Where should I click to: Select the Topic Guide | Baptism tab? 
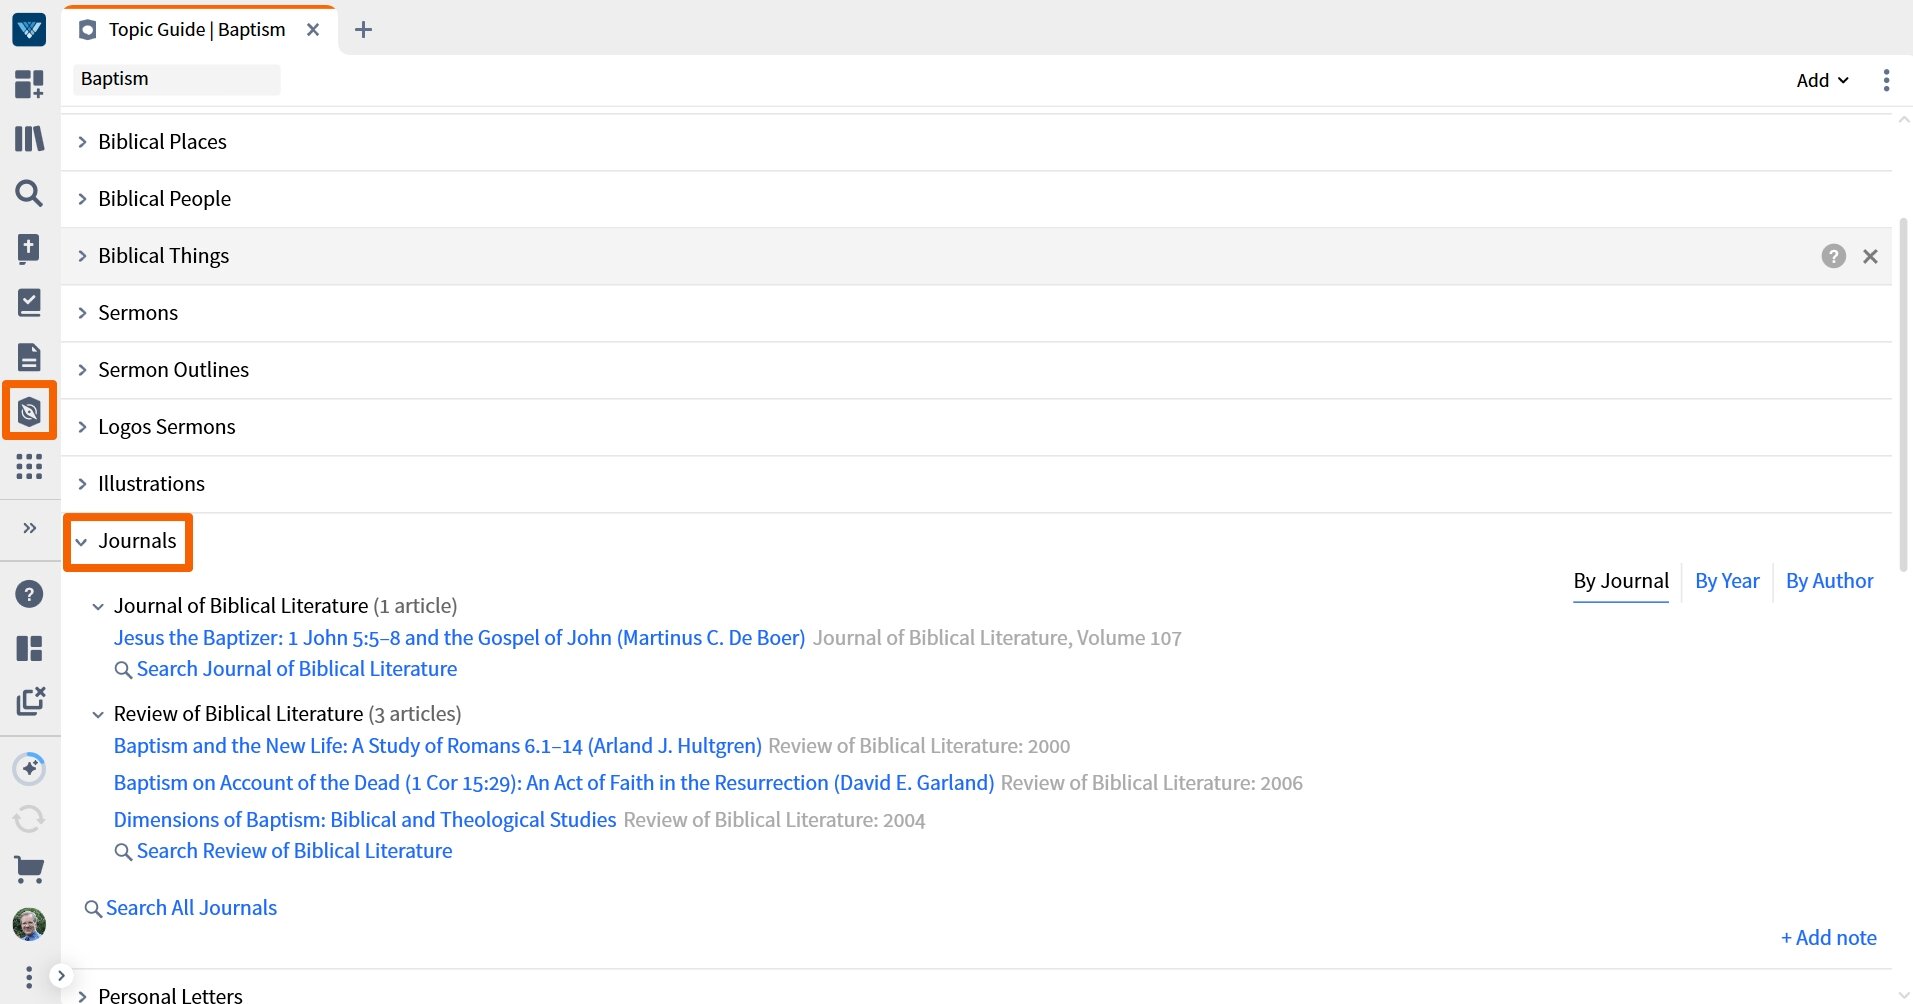197,30
